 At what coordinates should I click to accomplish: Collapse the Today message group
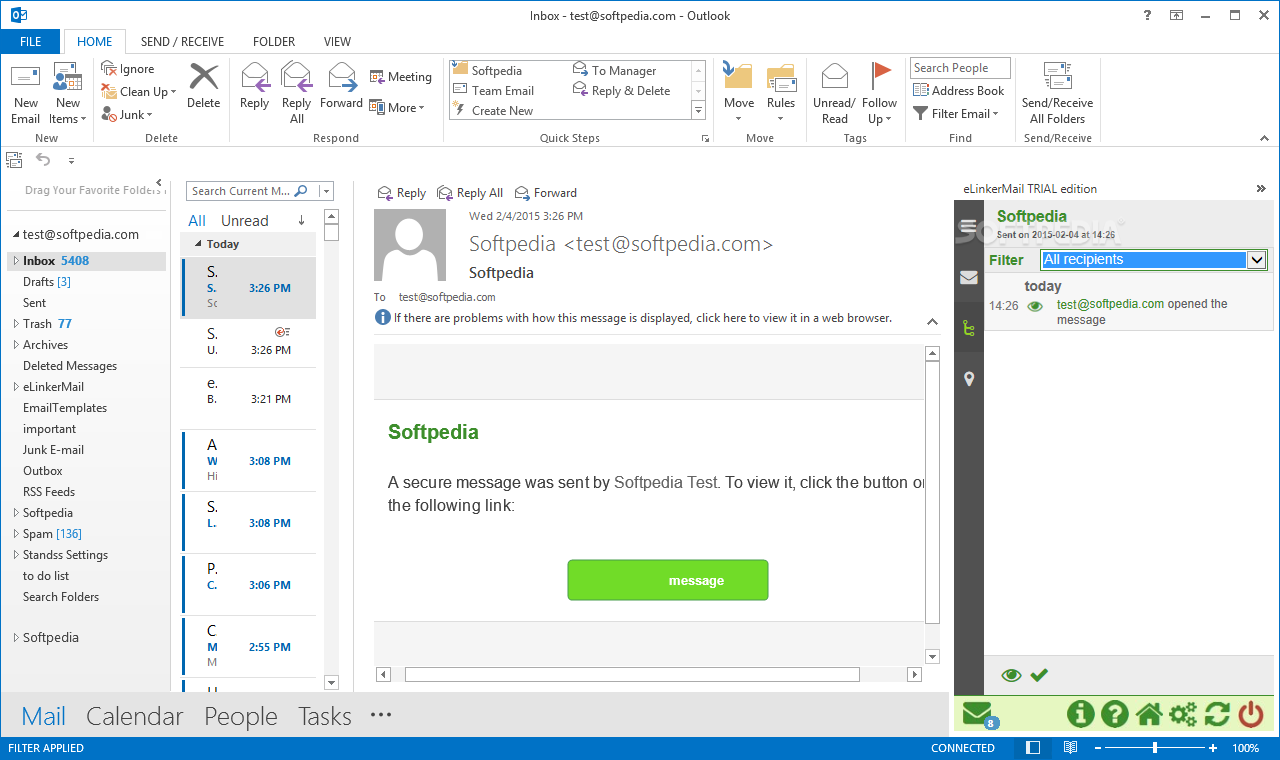click(x=198, y=244)
